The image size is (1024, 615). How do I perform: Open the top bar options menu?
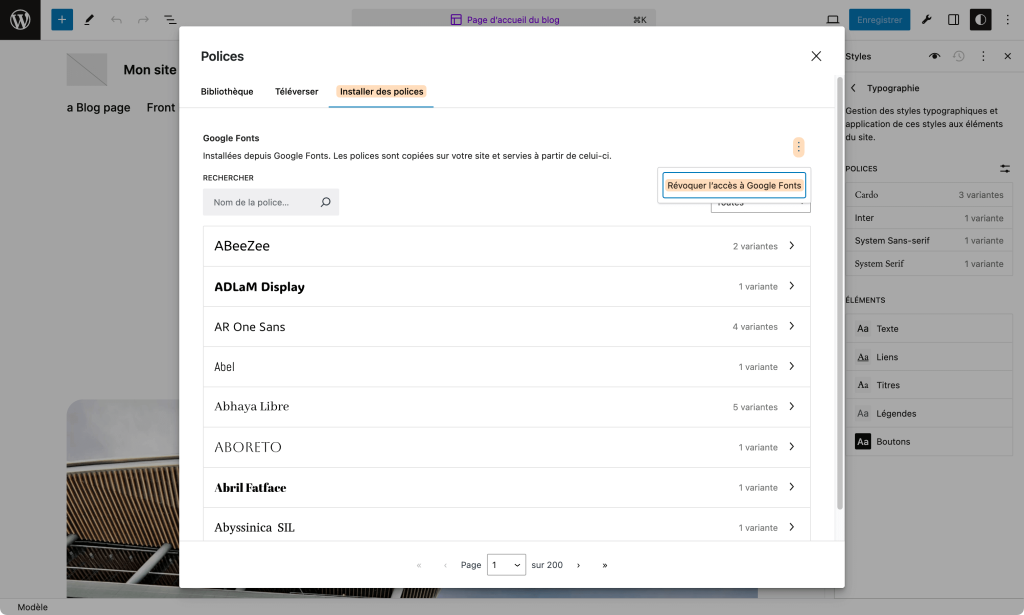pos(1008,20)
